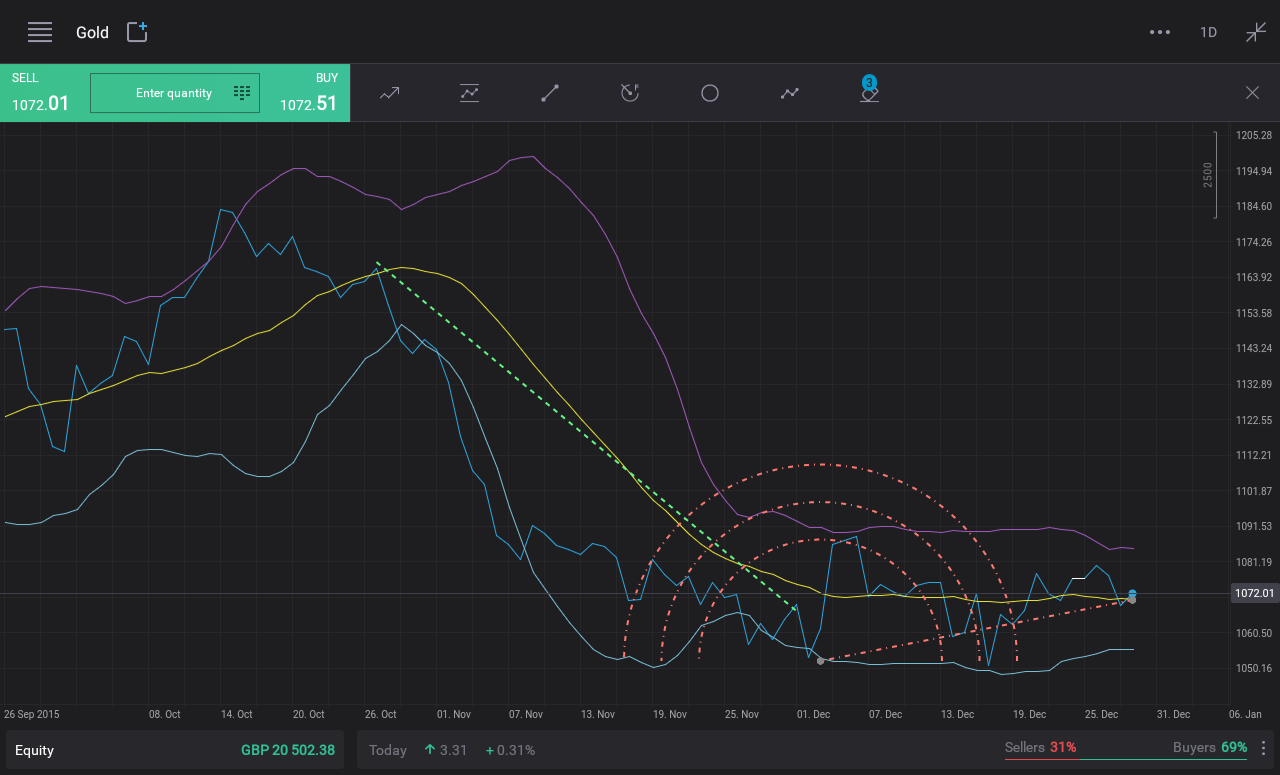This screenshot has width=1280, height=775.
Task: Click the 2500 scale bracket on the price axis
Action: coord(1210,175)
